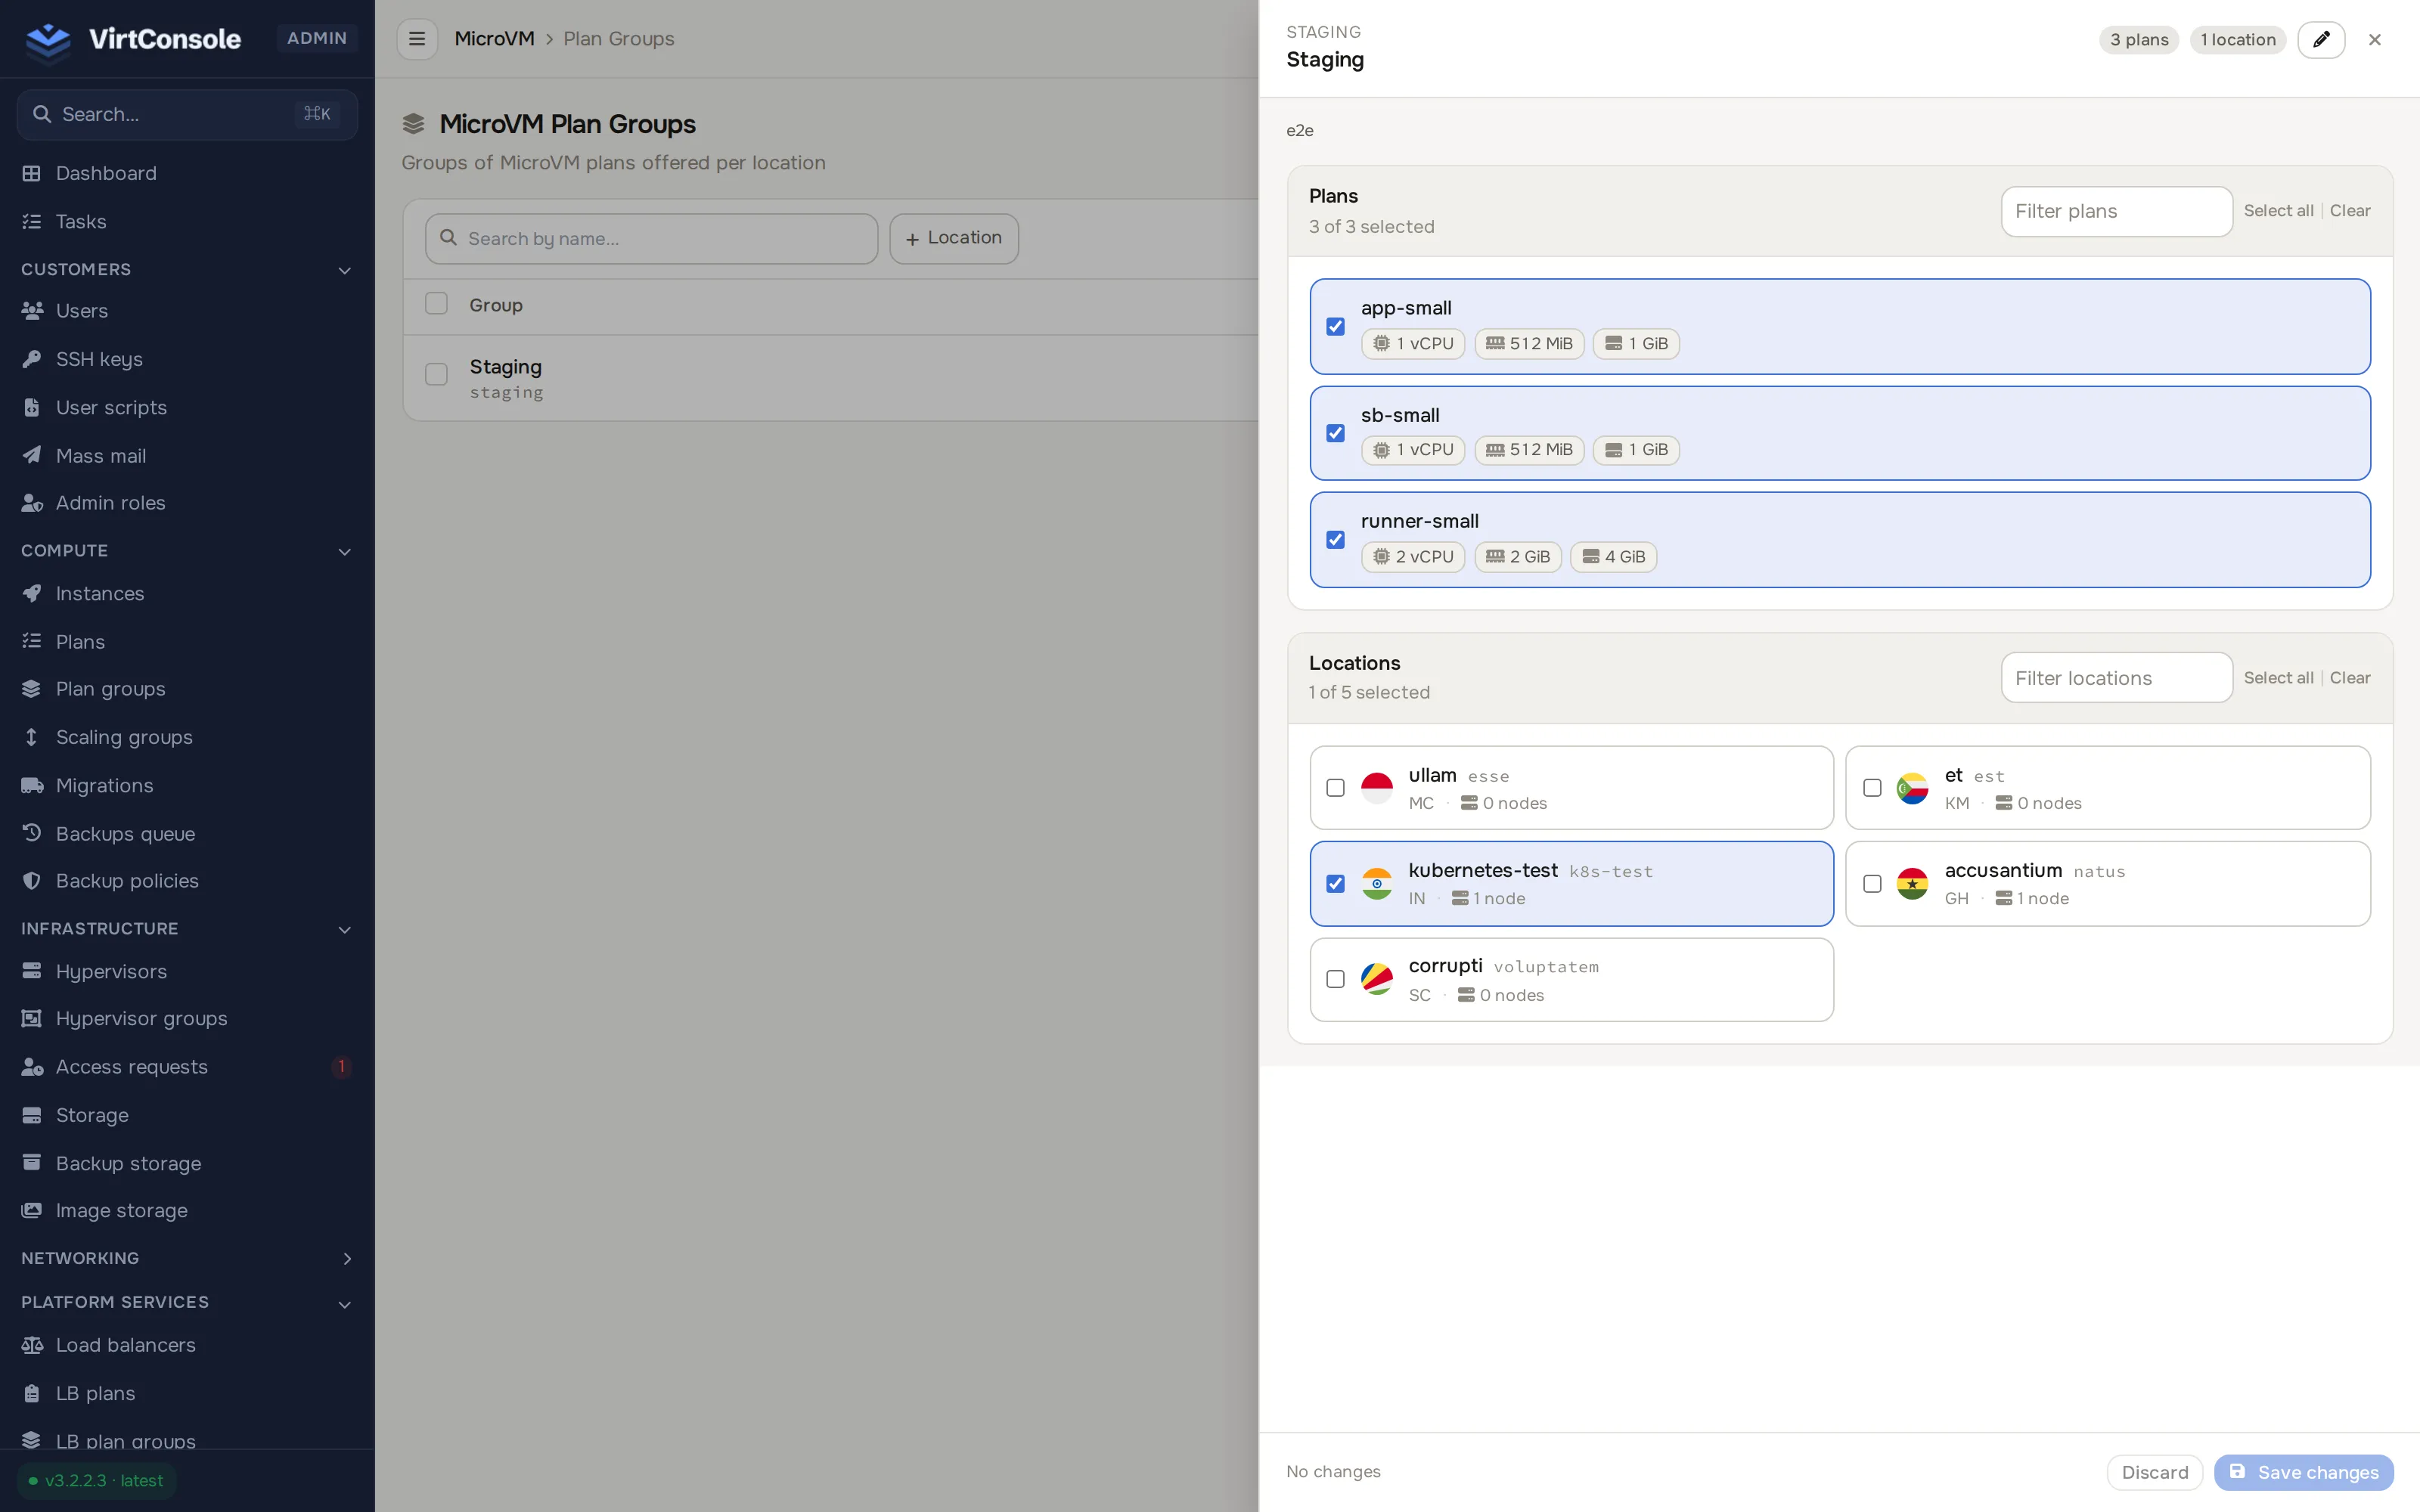Click the Instances rocket icon
The height and width of the screenshot is (1512, 2420).
[x=32, y=594]
